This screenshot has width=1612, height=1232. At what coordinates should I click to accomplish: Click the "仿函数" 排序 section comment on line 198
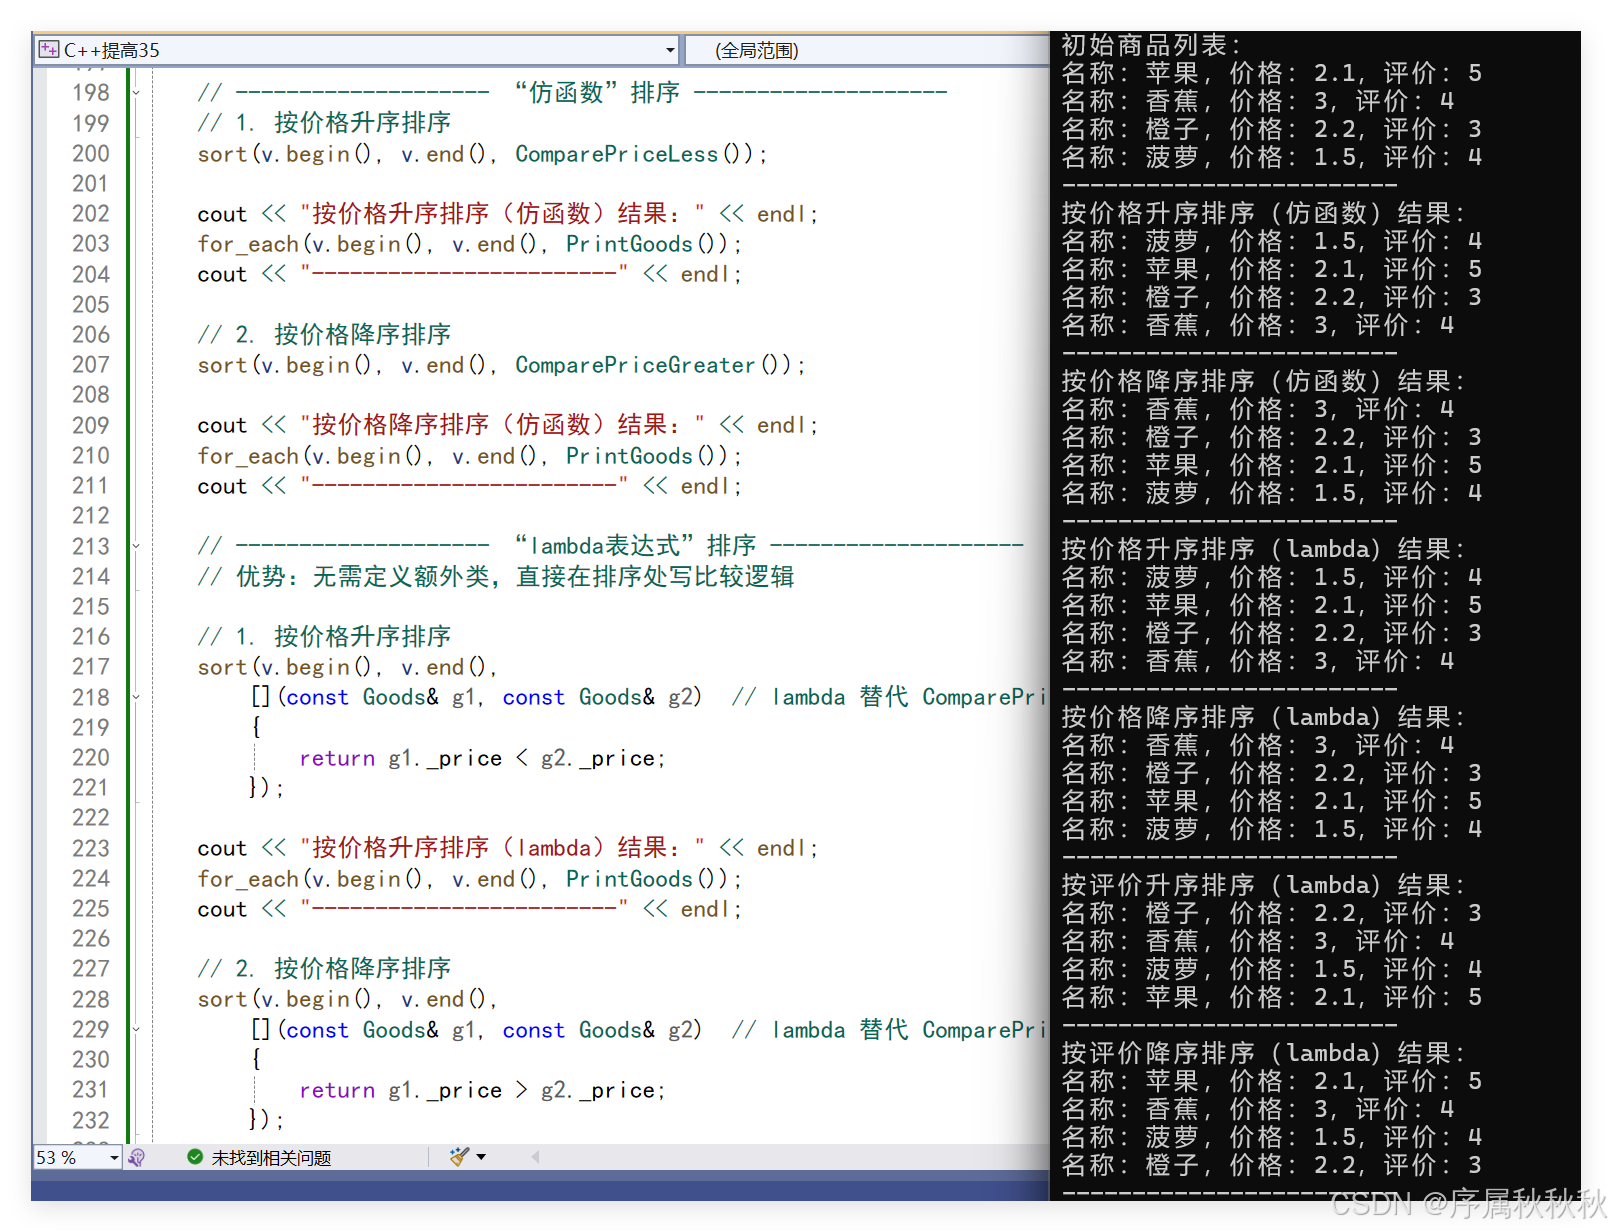point(572,93)
